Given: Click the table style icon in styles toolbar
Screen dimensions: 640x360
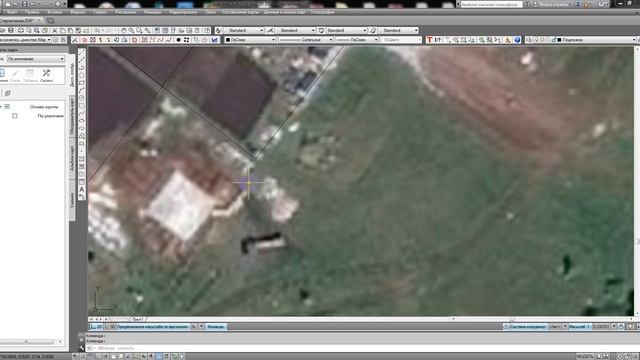Looking at the screenshot, I should point(321,31).
